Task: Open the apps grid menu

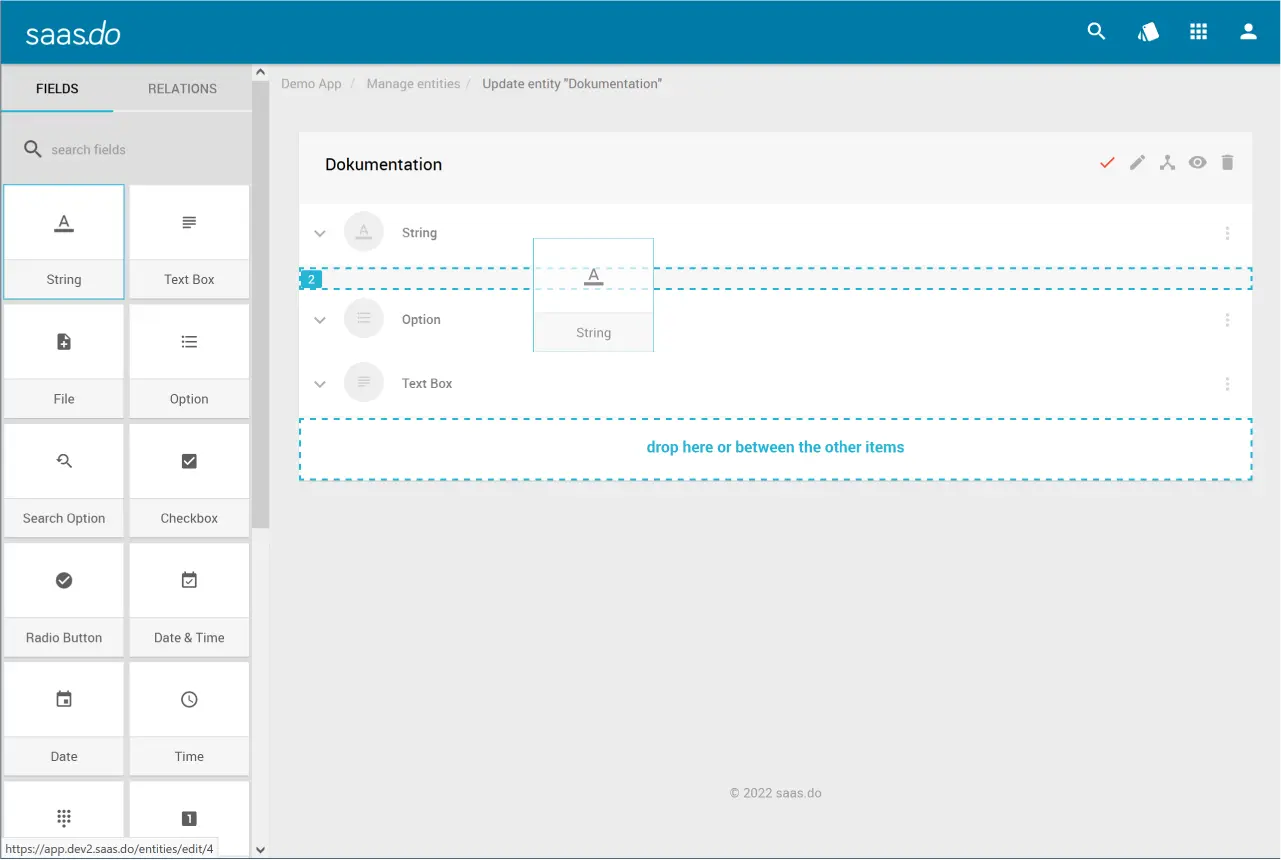Action: 1198,31
